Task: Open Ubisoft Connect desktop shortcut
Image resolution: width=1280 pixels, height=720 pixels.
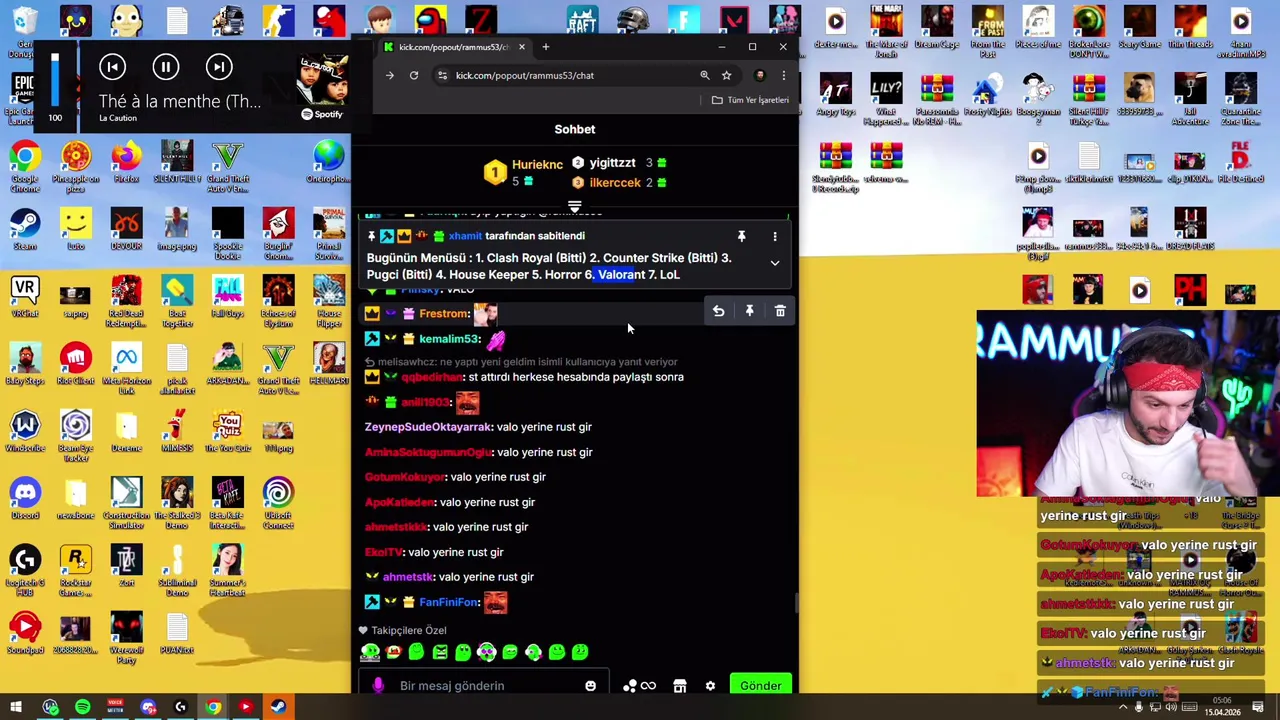Action: pyautogui.click(x=278, y=502)
